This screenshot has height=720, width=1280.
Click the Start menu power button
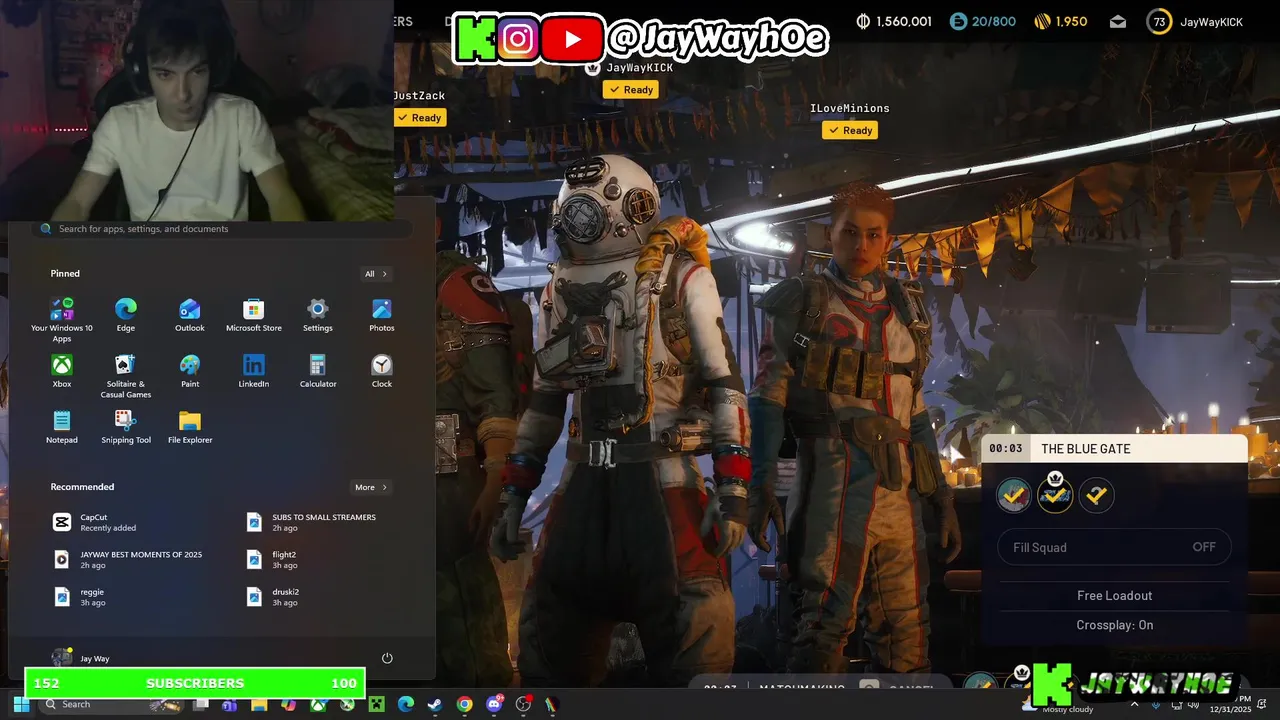coord(387,658)
